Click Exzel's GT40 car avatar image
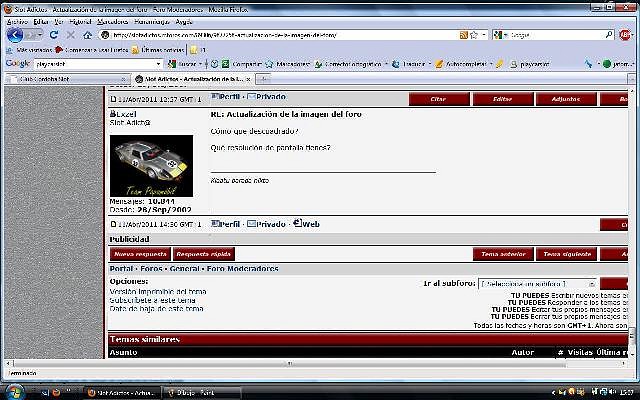This screenshot has width=640, height=400. coord(151,166)
